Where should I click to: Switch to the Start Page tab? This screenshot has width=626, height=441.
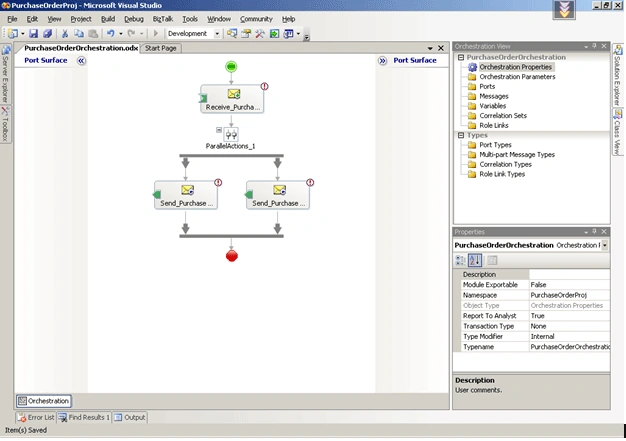pyautogui.click(x=160, y=48)
